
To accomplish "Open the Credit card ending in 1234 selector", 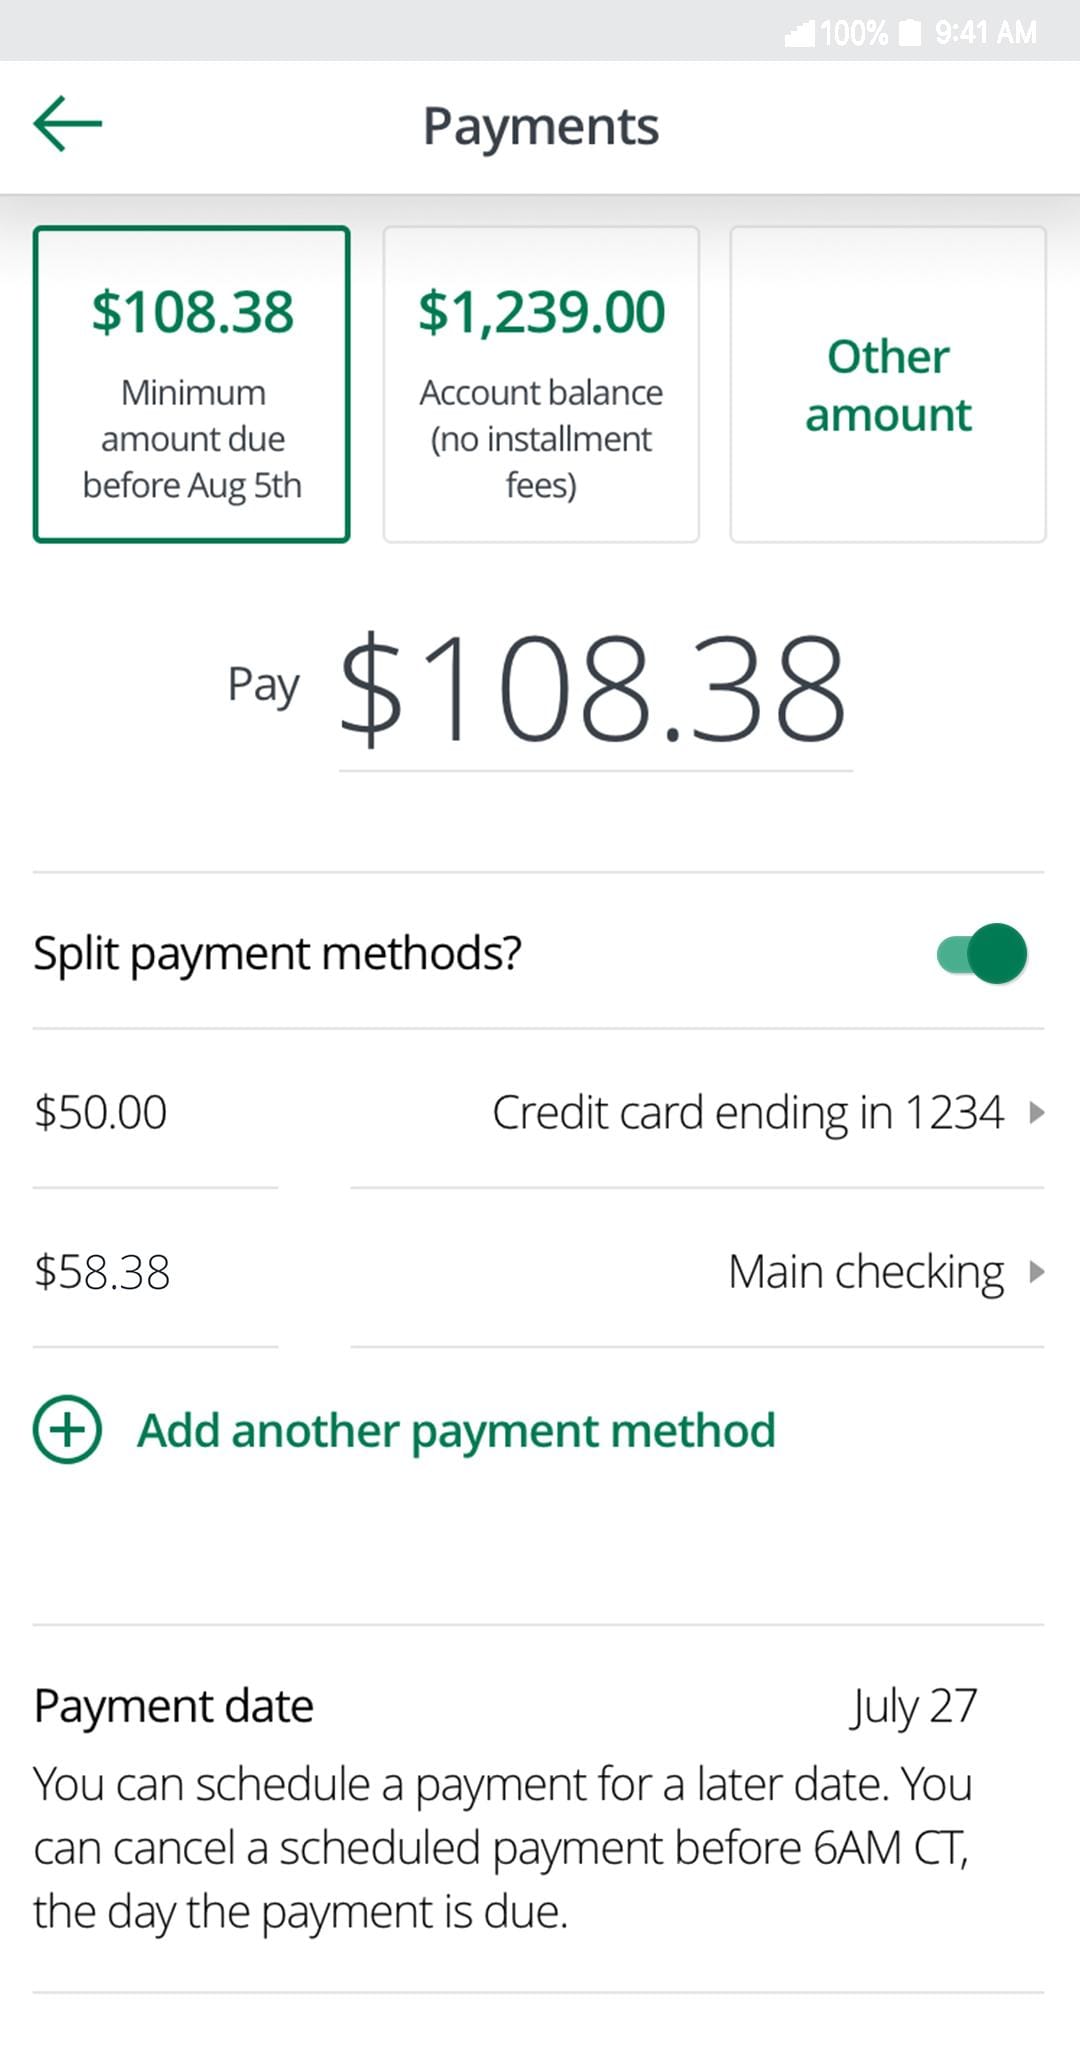I will pyautogui.click(x=750, y=1111).
